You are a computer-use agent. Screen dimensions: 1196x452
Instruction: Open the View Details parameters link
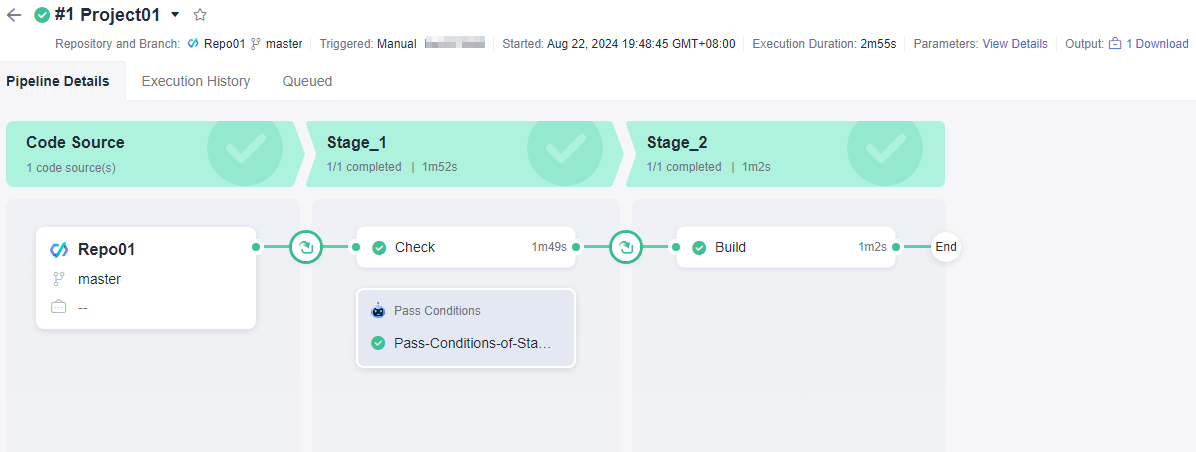[x=1014, y=44]
